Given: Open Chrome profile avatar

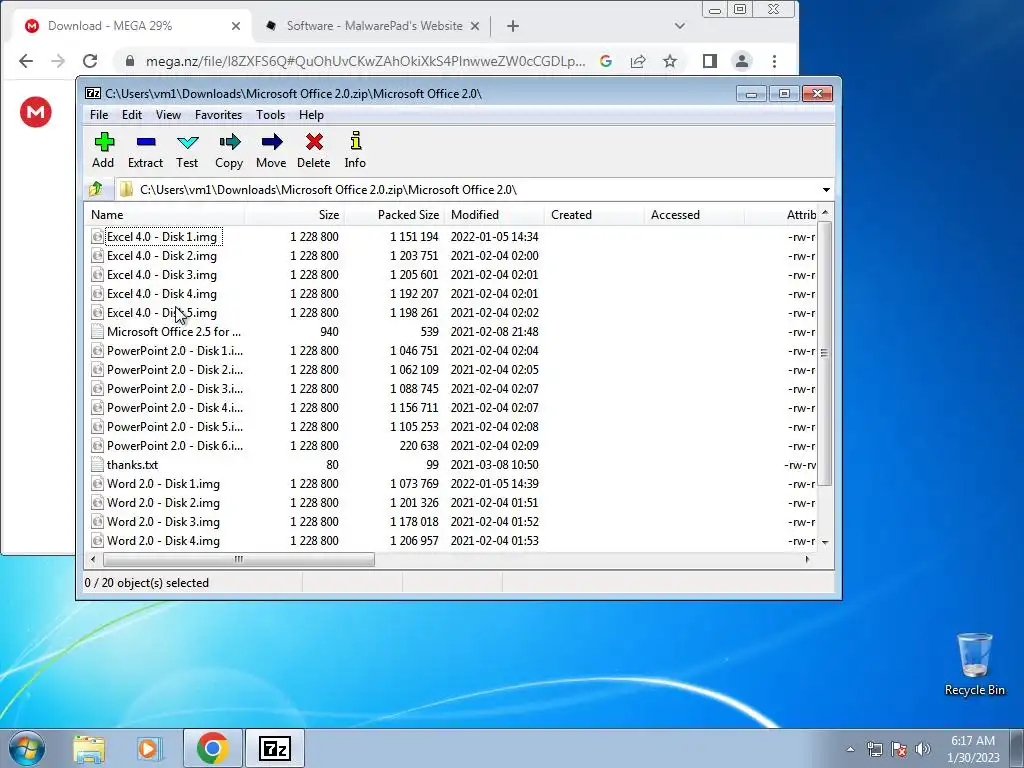Looking at the screenshot, I should pyautogui.click(x=742, y=61).
